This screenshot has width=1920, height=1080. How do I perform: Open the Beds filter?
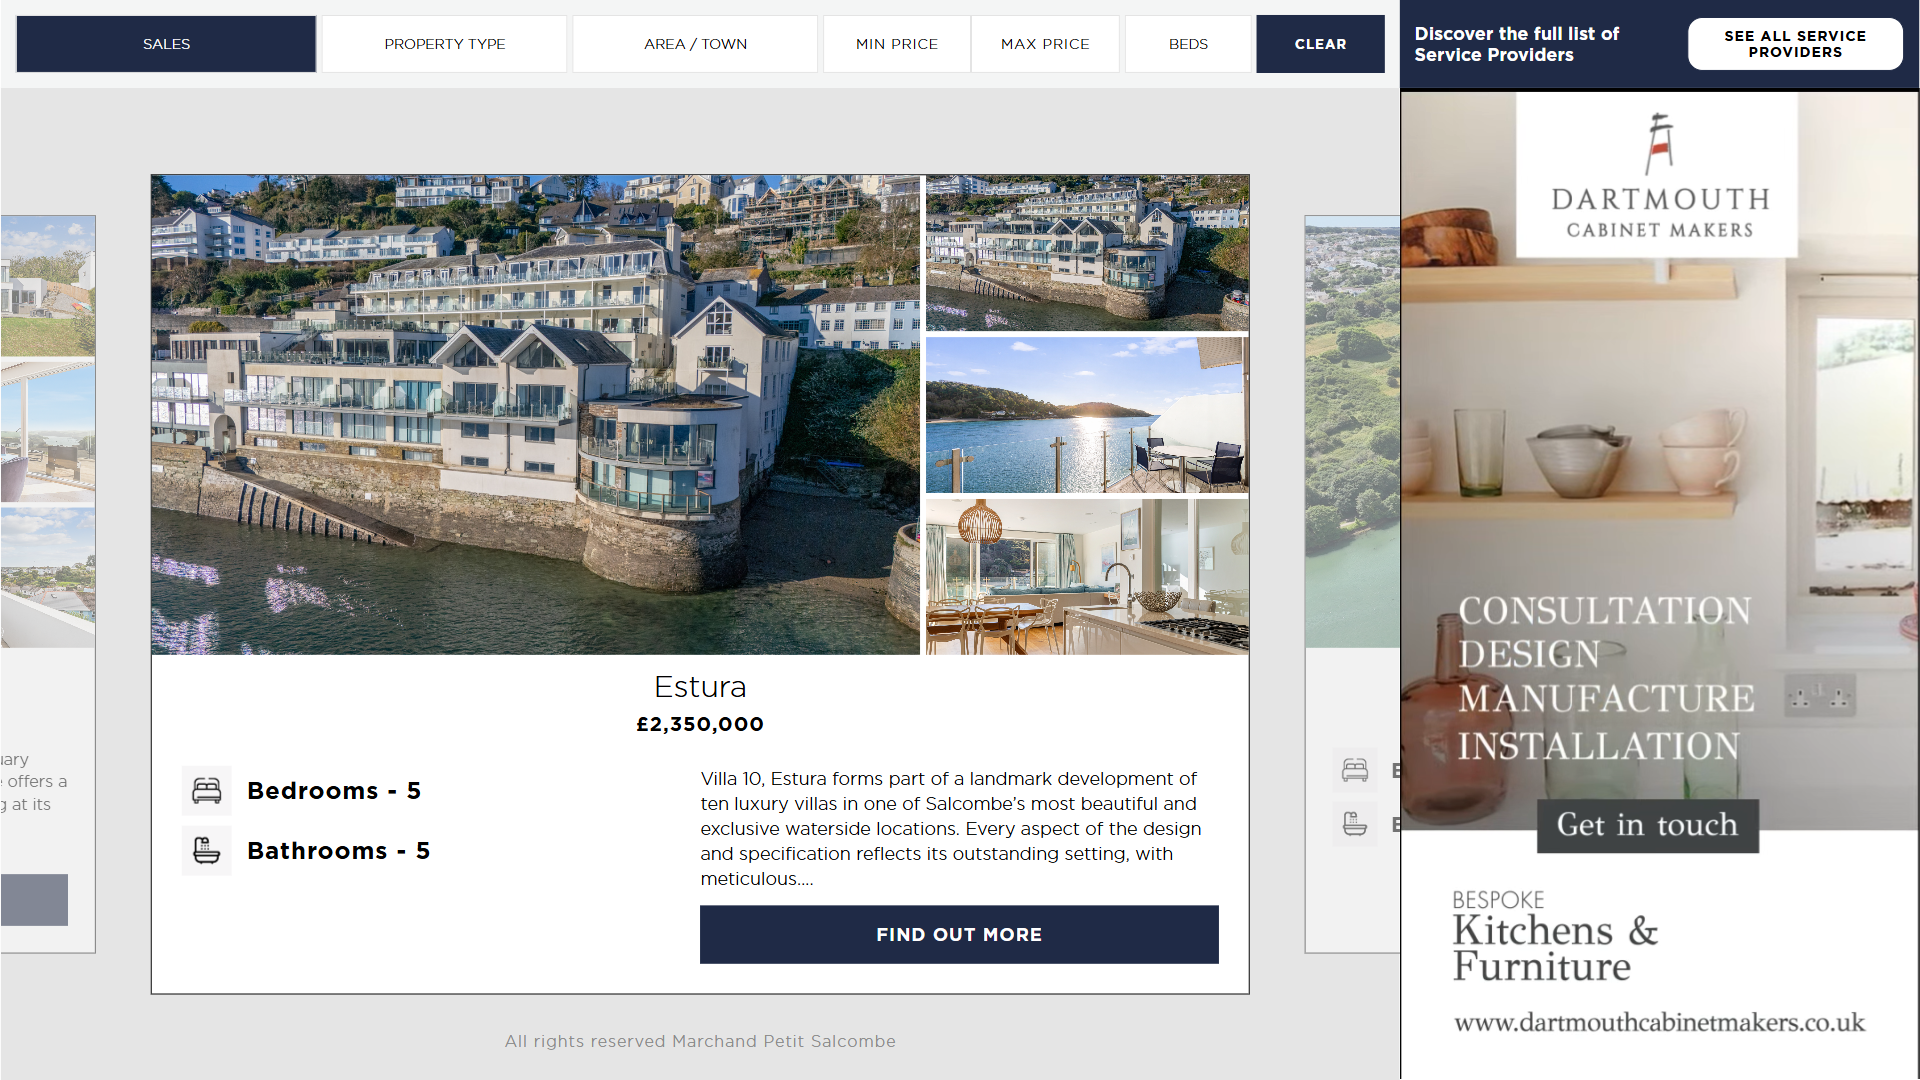(1188, 44)
